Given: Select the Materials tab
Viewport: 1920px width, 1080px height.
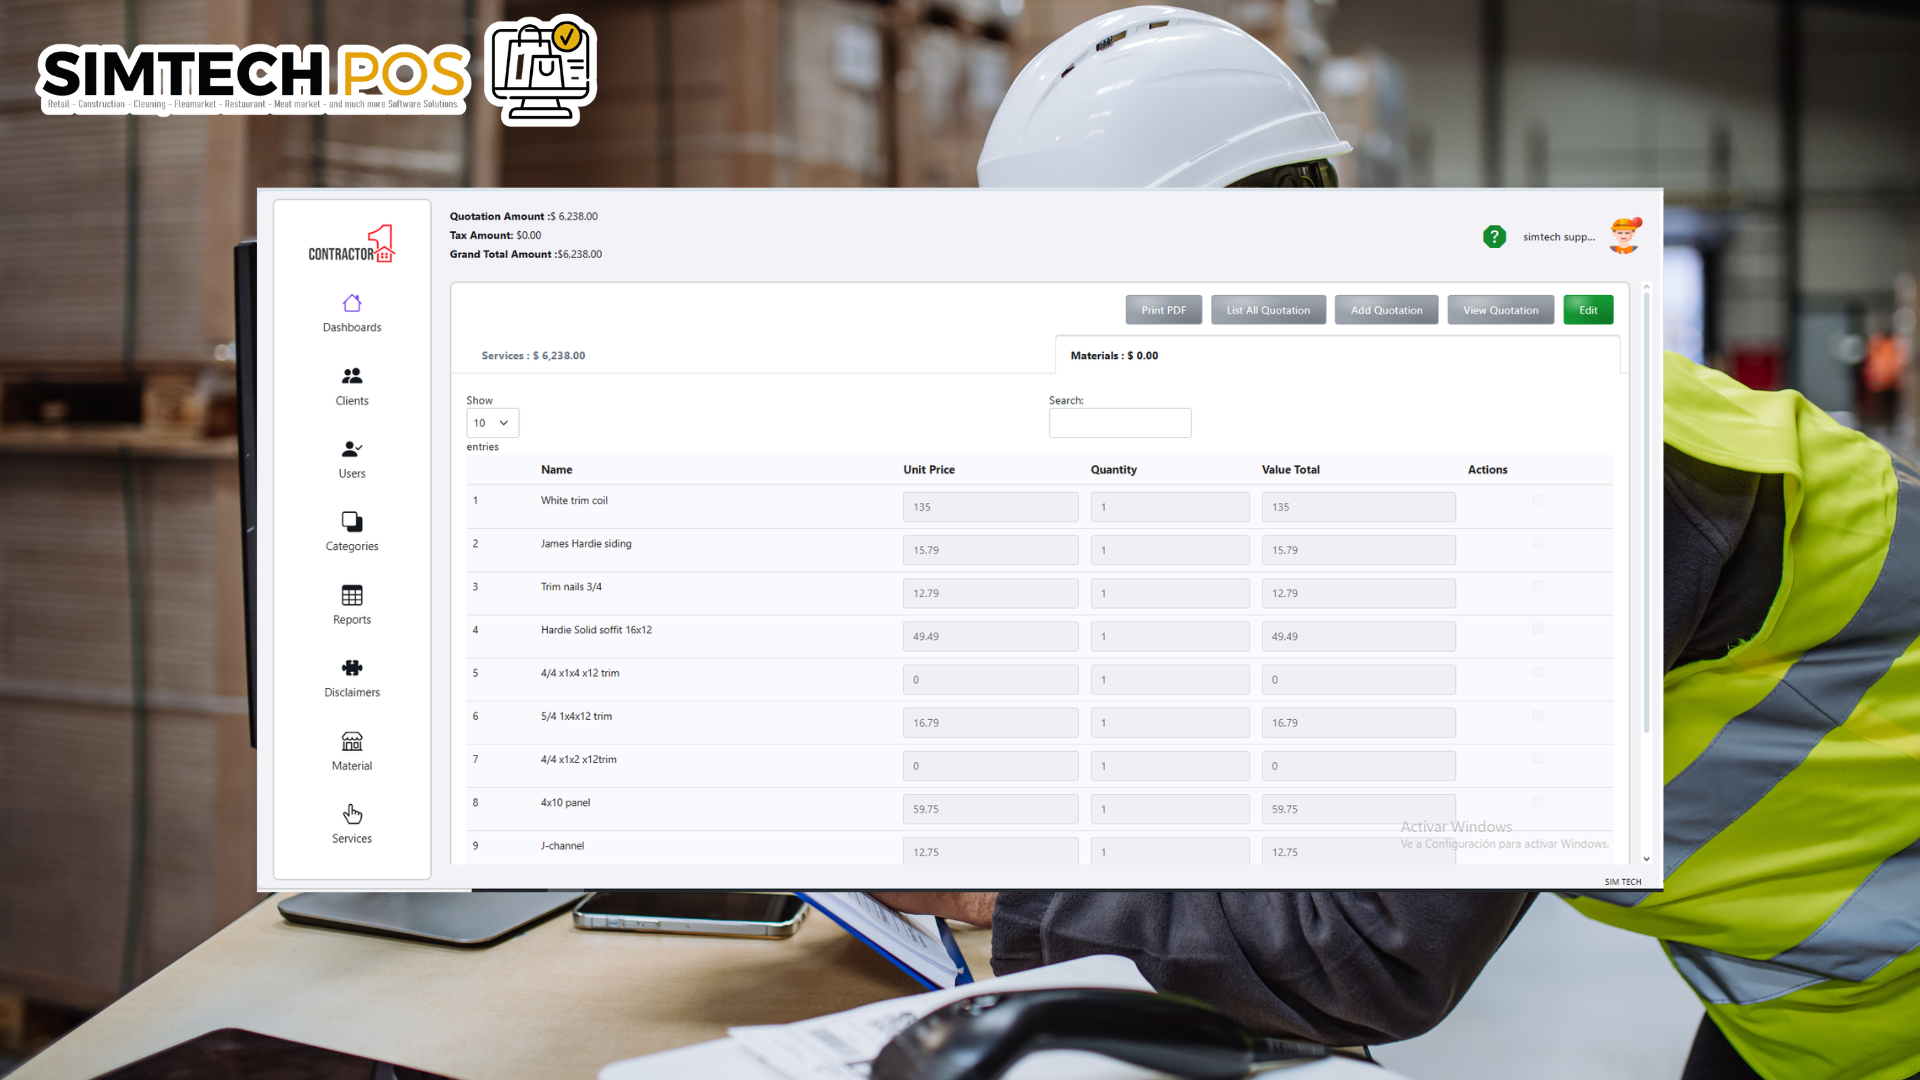Looking at the screenshot, I should point(1114,356).
